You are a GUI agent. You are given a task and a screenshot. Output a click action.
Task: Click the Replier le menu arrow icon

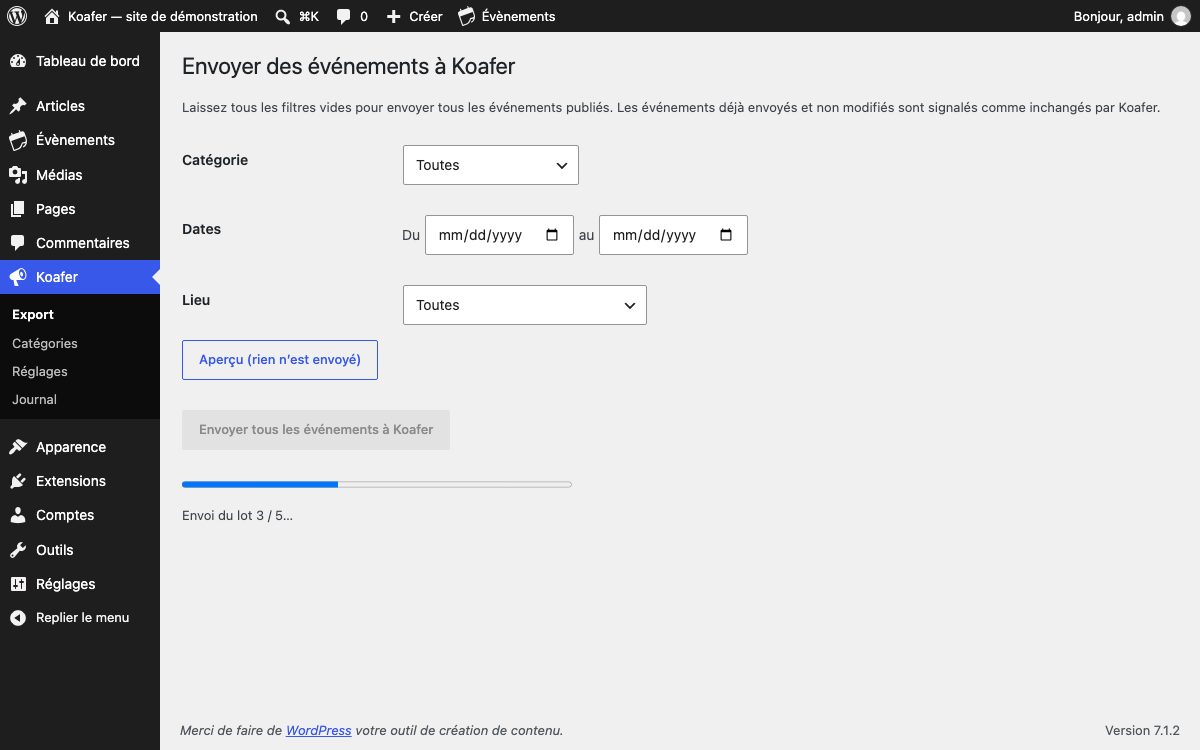(x=18, y=618)
